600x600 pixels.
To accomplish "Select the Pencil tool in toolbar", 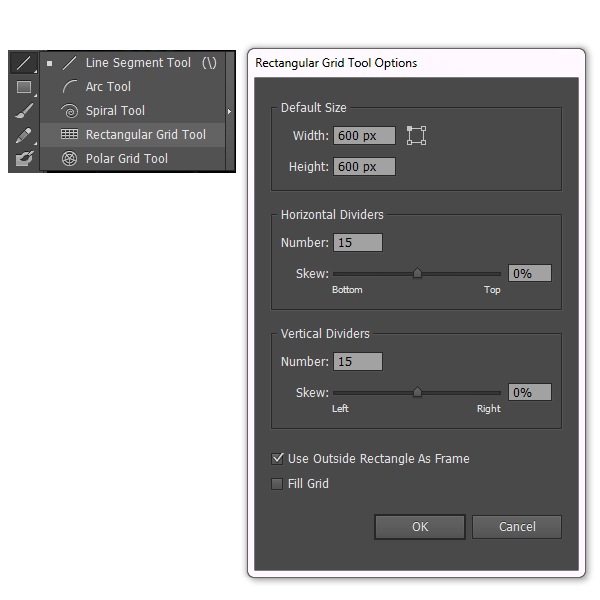I will 24,135.
